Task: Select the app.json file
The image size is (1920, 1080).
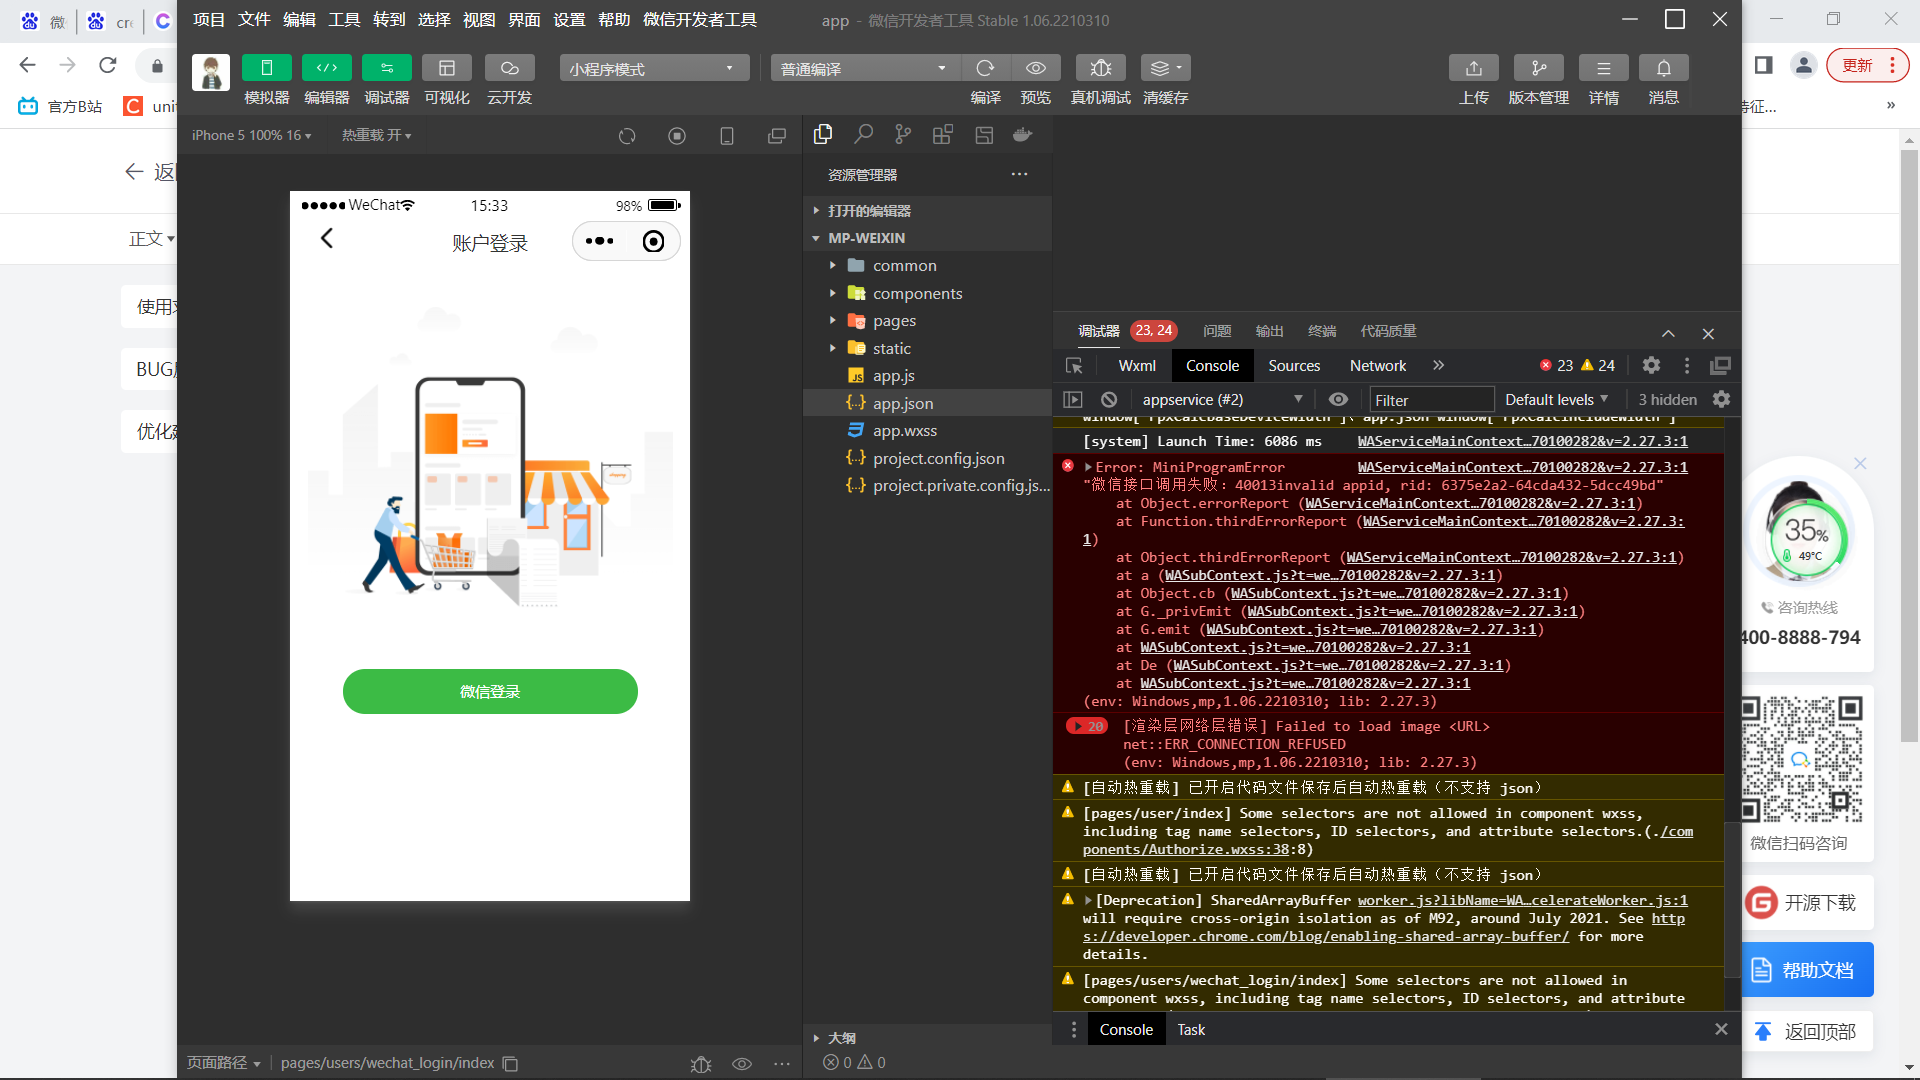Action: click(927, 403)
